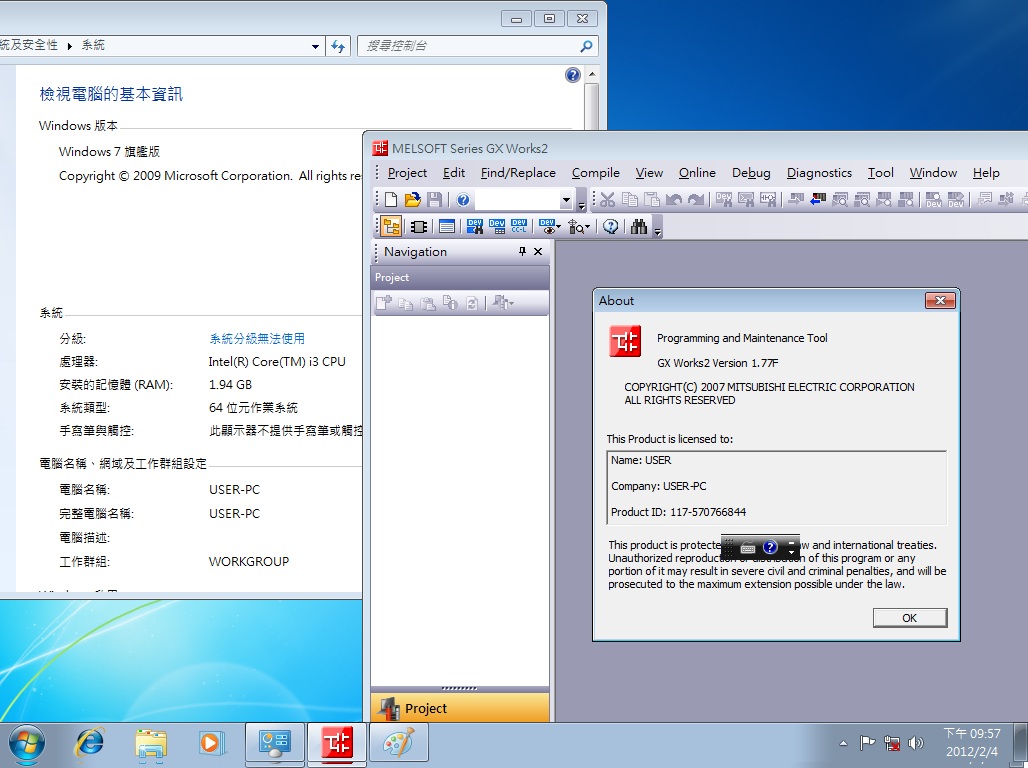The width and height of the screenshot is (1028, 768).
Task: Click the Open Project folder icon
Action: coord(412,200)
